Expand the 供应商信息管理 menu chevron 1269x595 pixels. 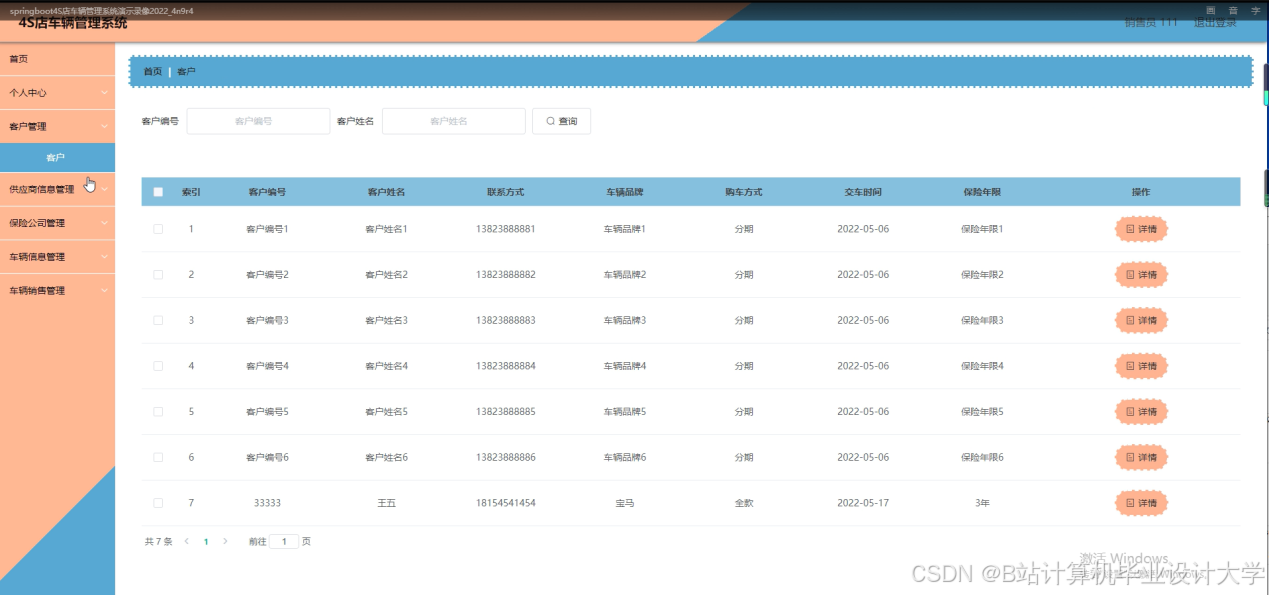(x=104, y=189)
